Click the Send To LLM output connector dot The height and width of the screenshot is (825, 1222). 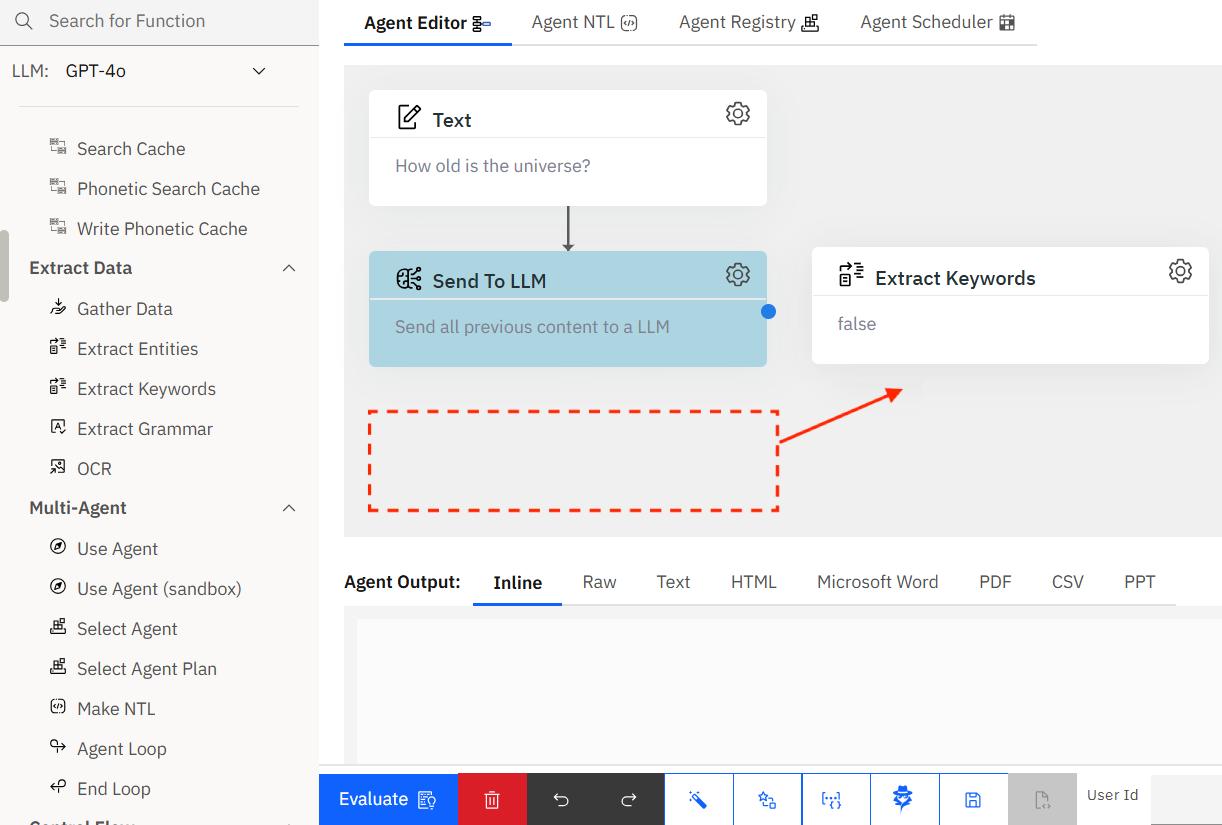coord(768,311)
